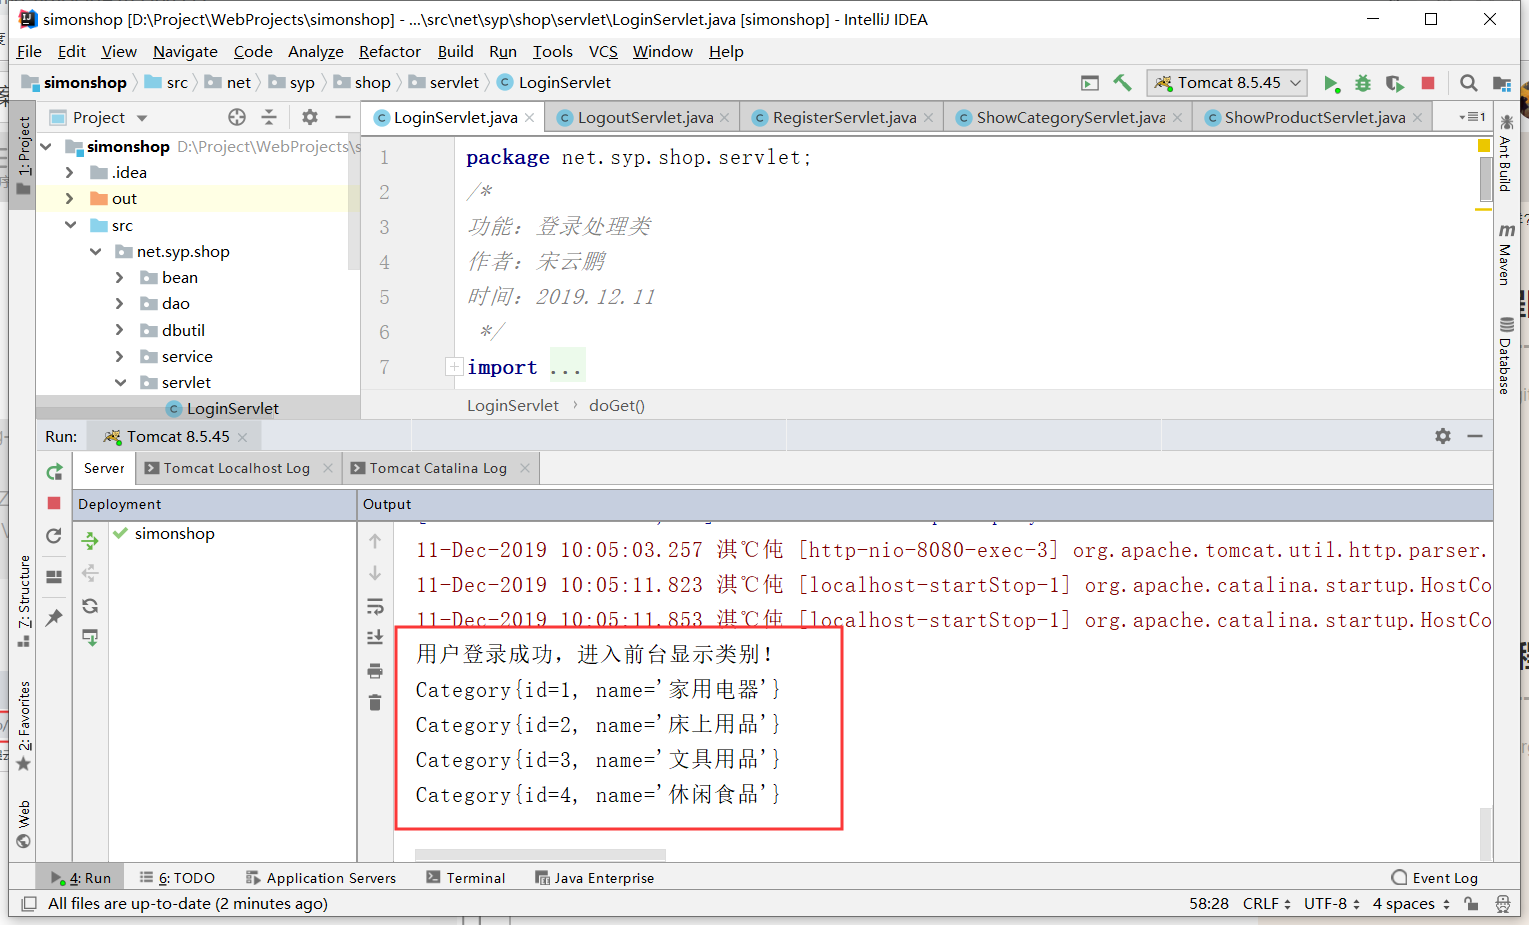Expand the service package

point(120,356)
